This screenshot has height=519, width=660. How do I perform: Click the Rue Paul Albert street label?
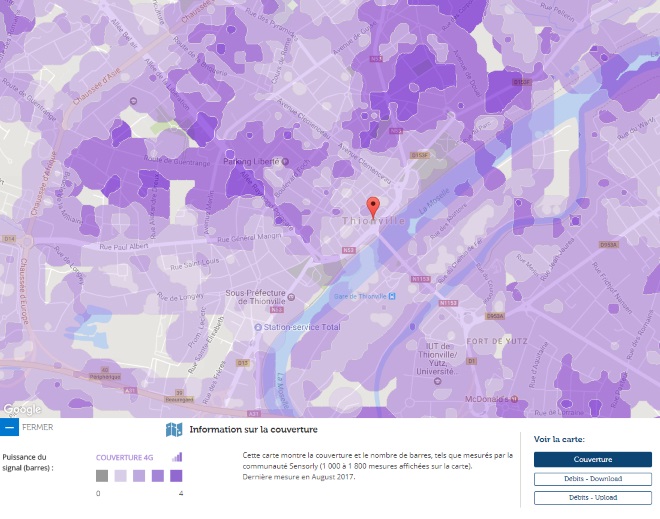pyautogui.click(x=124, y=247)
